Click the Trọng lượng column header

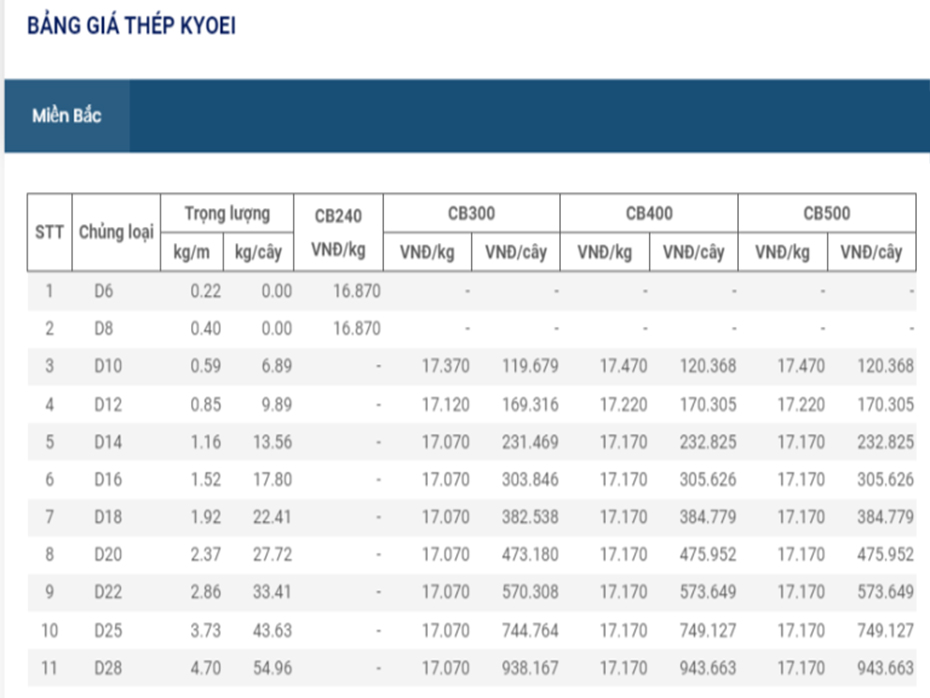pyautogui.click(x=227, y=213)
